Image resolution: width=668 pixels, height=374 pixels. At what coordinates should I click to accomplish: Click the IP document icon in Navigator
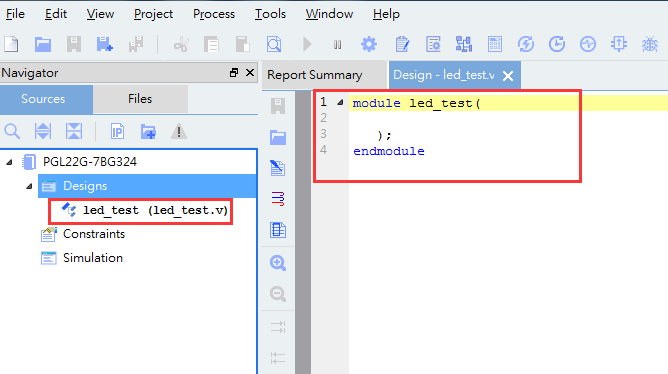pos(117,131)
